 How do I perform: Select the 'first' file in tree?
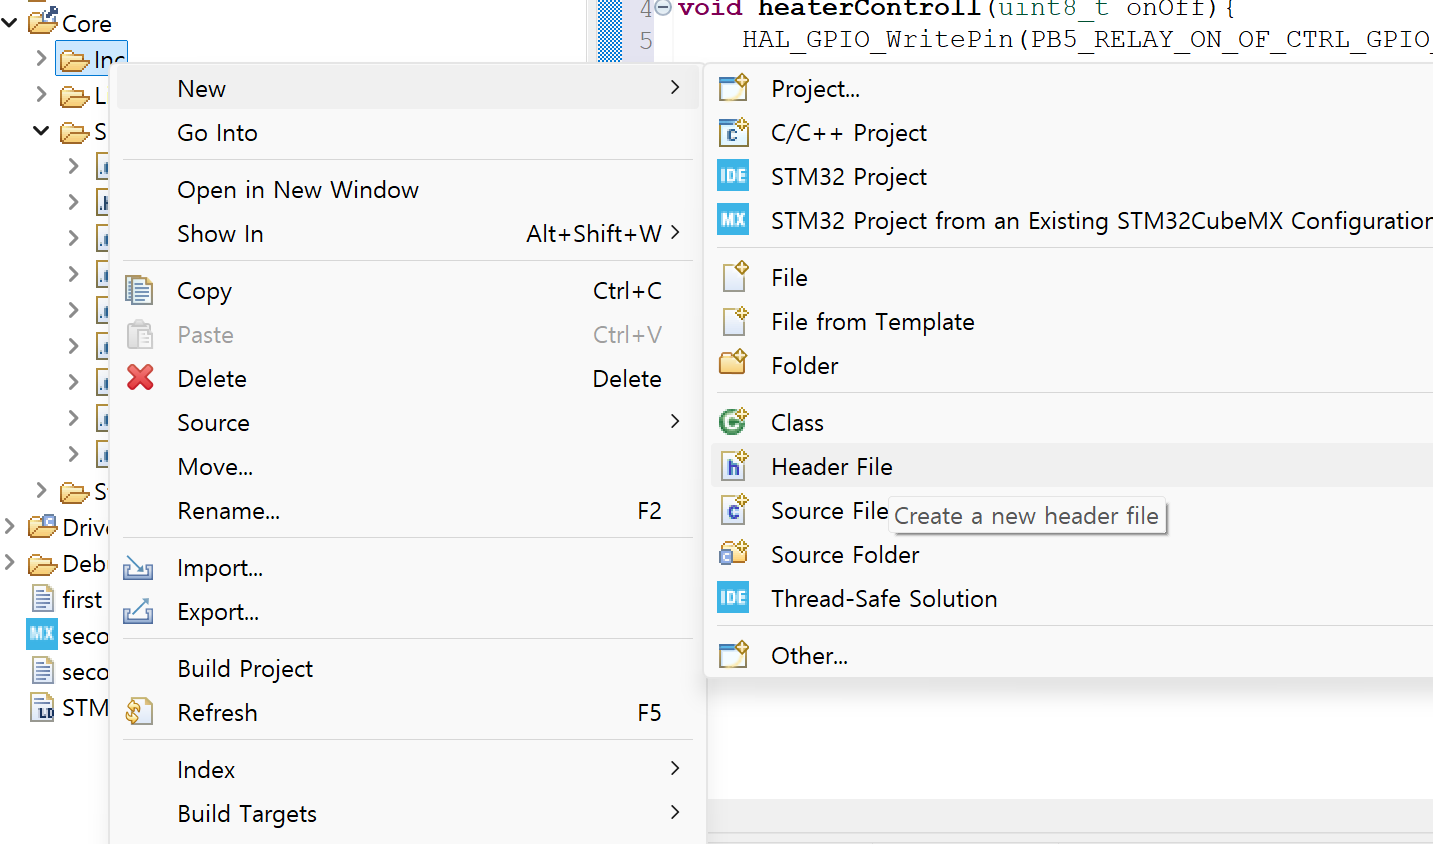(x=82, y=599)
